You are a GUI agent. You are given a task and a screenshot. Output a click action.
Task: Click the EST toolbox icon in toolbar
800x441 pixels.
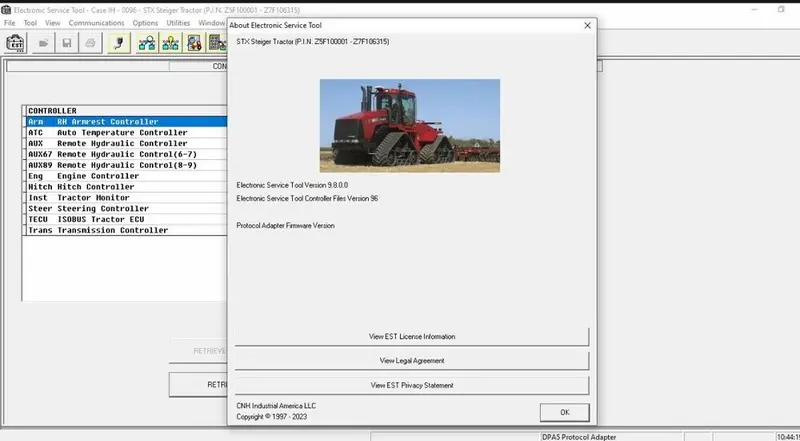(x=15, y=43)
